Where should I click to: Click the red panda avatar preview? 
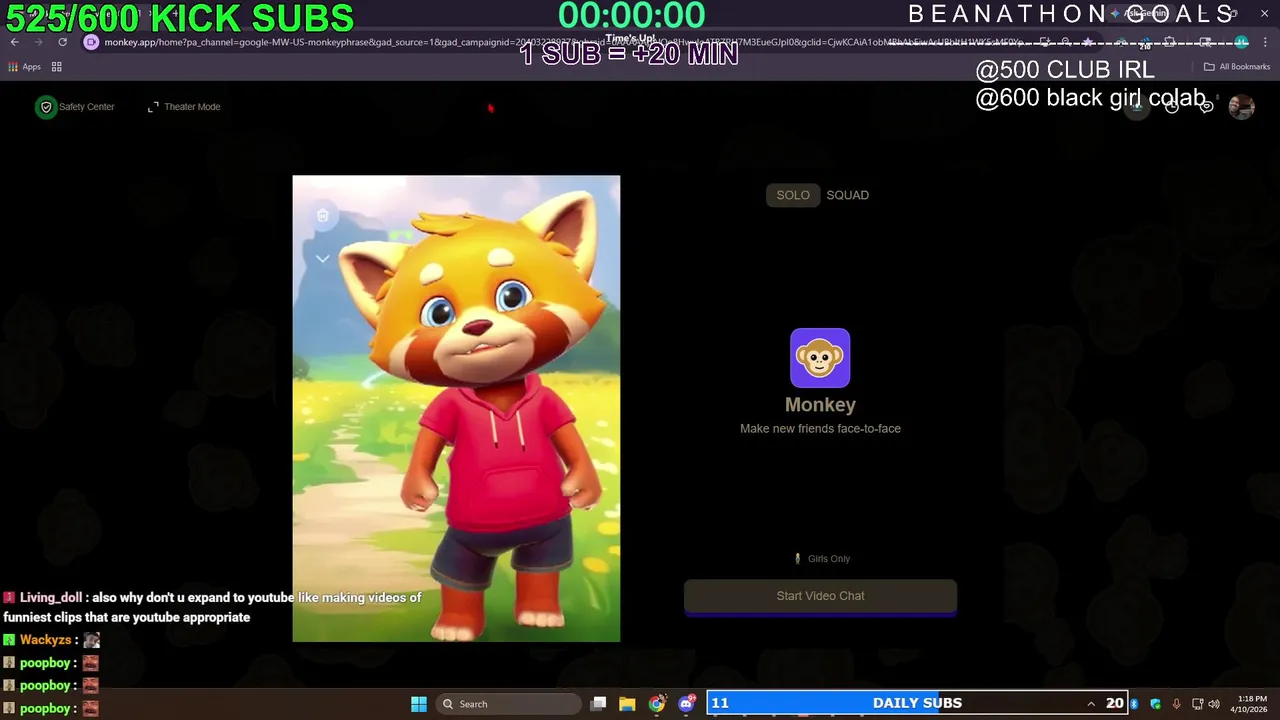pos(456,408)
